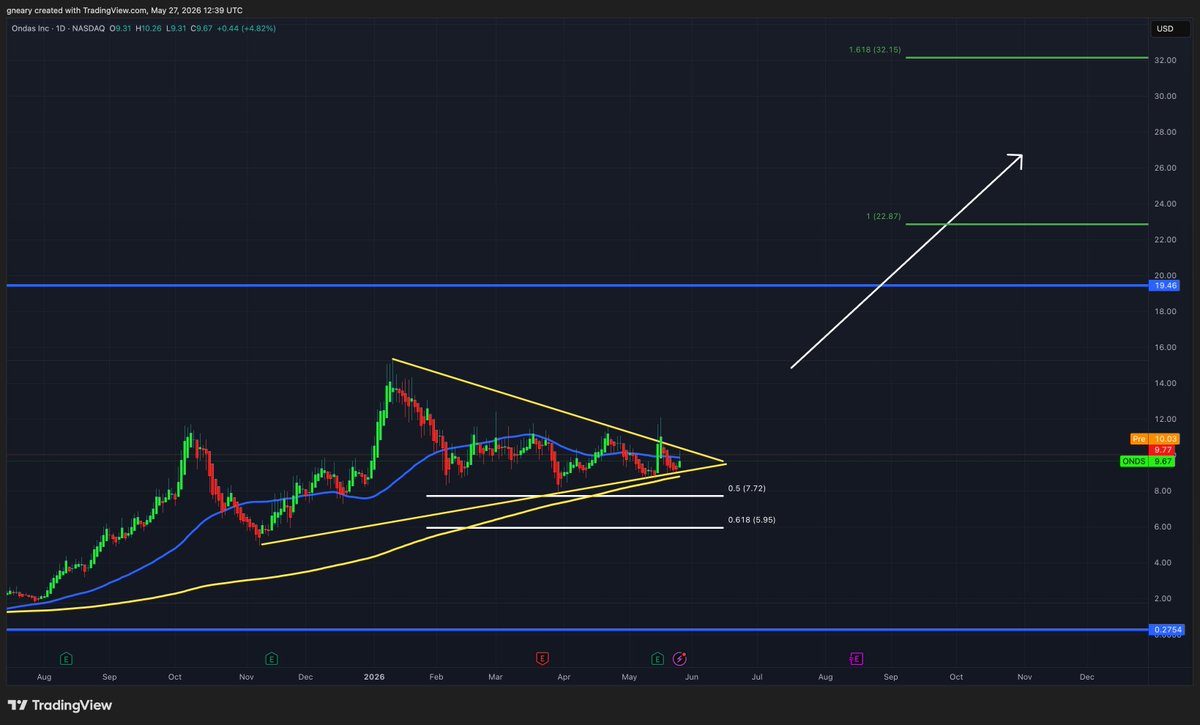Click the Feb label on the time axis

[435, 677]
